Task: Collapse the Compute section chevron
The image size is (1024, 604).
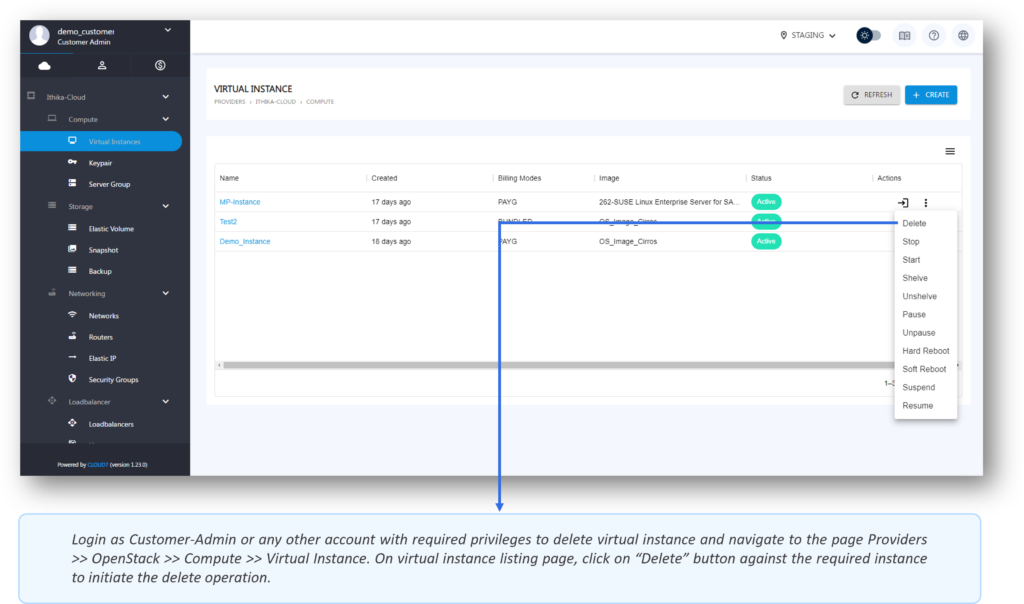Action: click(166, 119)
